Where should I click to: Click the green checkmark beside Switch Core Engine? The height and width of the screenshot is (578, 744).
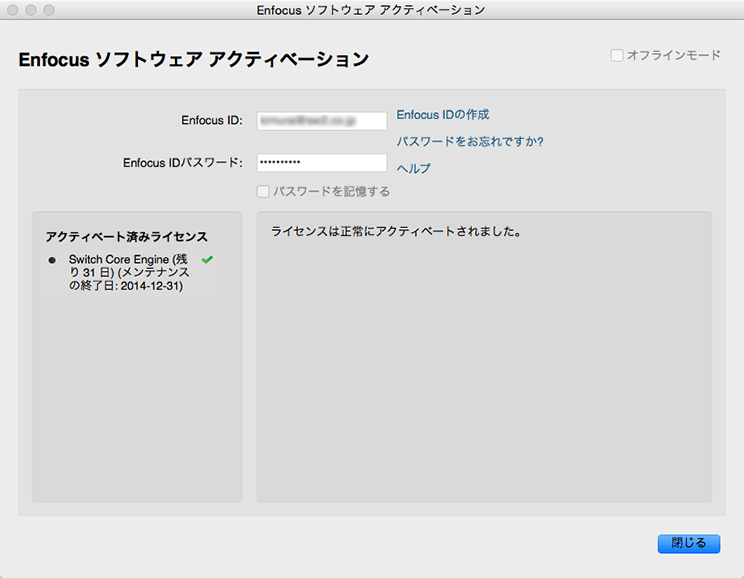(x=207, y=260)
